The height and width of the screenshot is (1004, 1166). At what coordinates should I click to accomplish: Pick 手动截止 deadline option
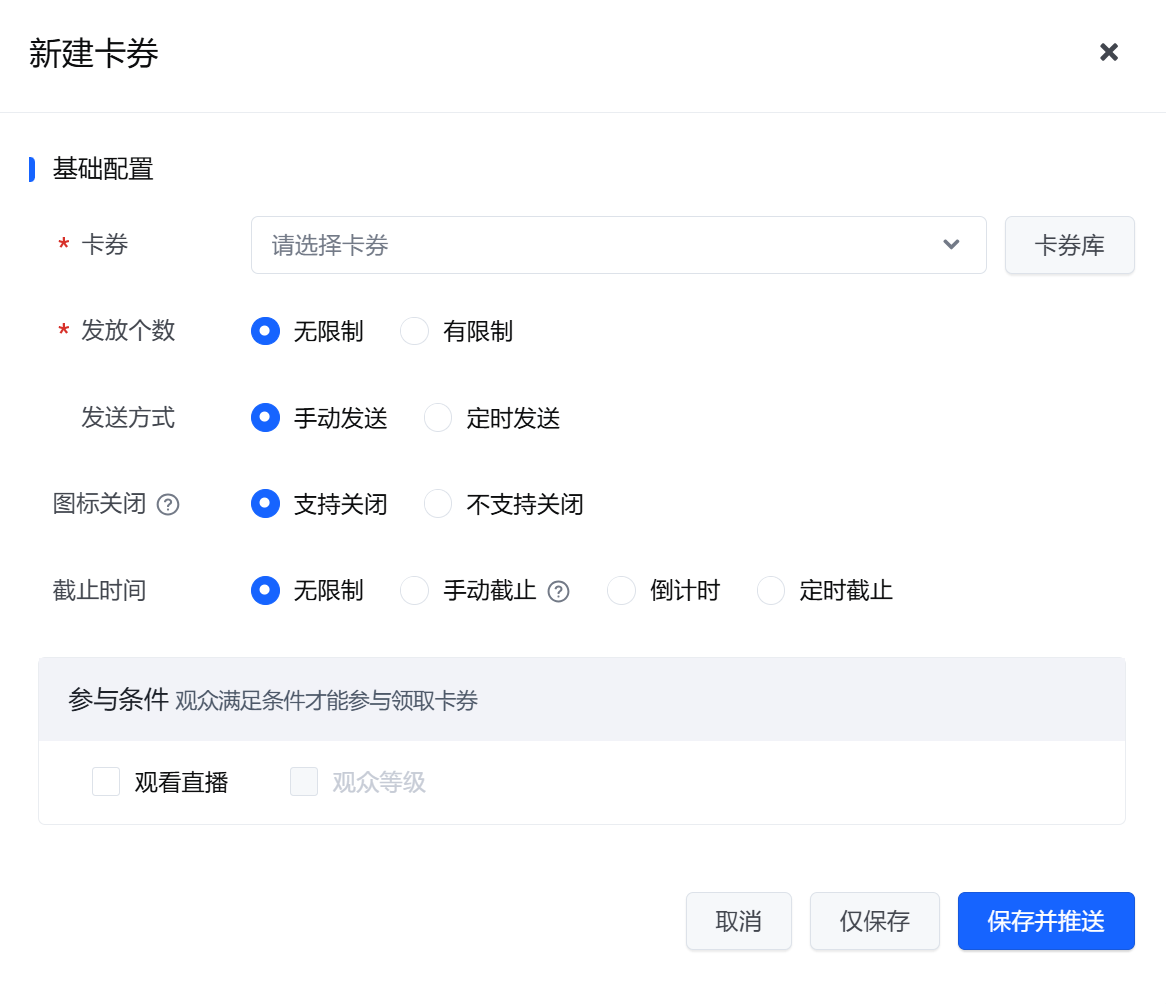(415, 591)
